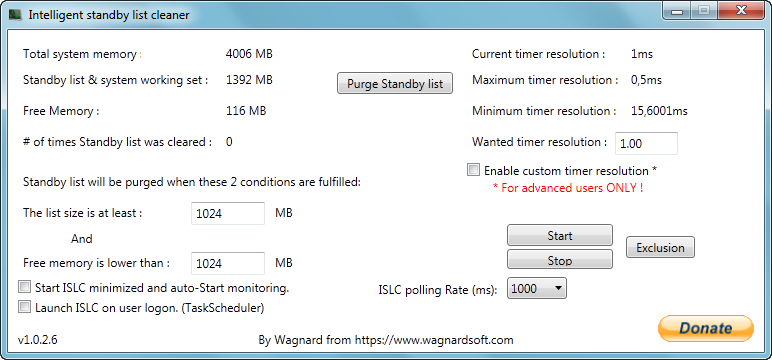Click the disabled maximize window button
772x360 pixels.
click(703, 11)
